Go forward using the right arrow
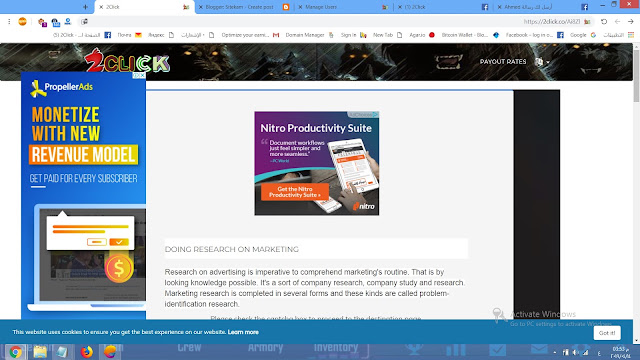This screenshot has height=360, width=640. click(x=631, y=22)
